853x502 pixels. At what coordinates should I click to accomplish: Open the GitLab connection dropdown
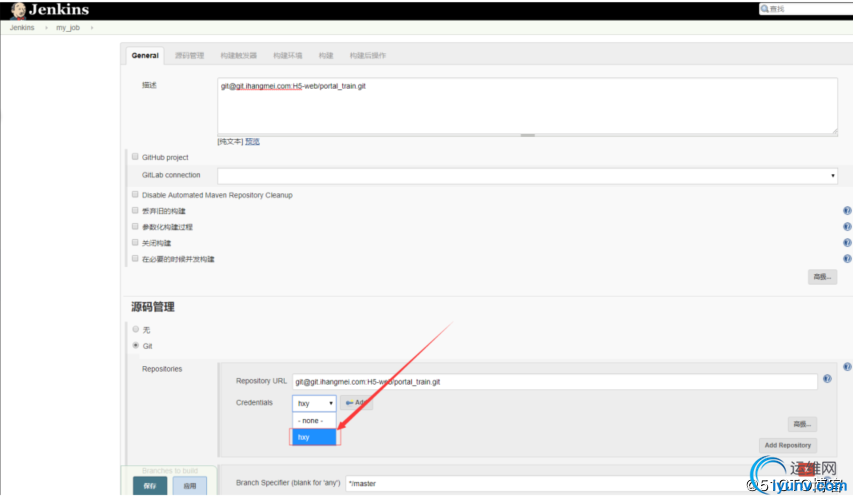(527, 176)
